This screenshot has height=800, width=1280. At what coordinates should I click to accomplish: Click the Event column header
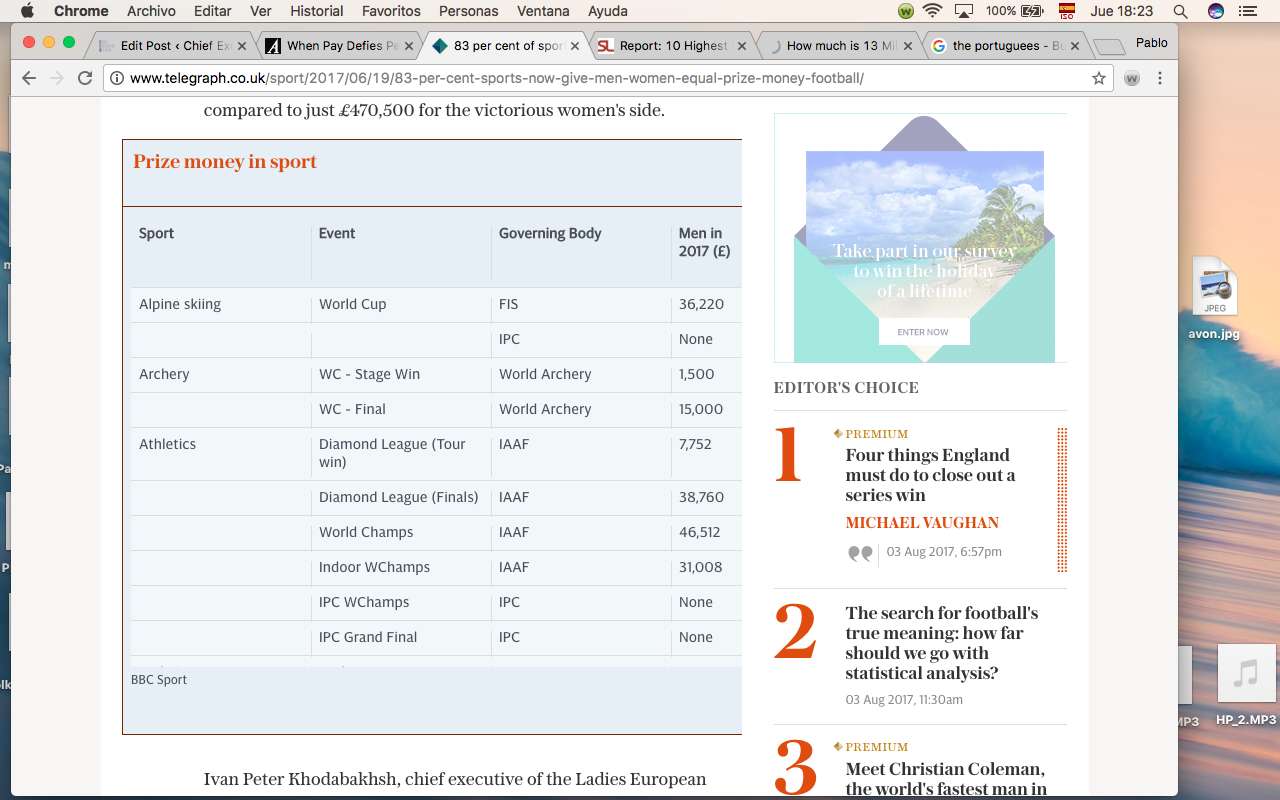337,233
